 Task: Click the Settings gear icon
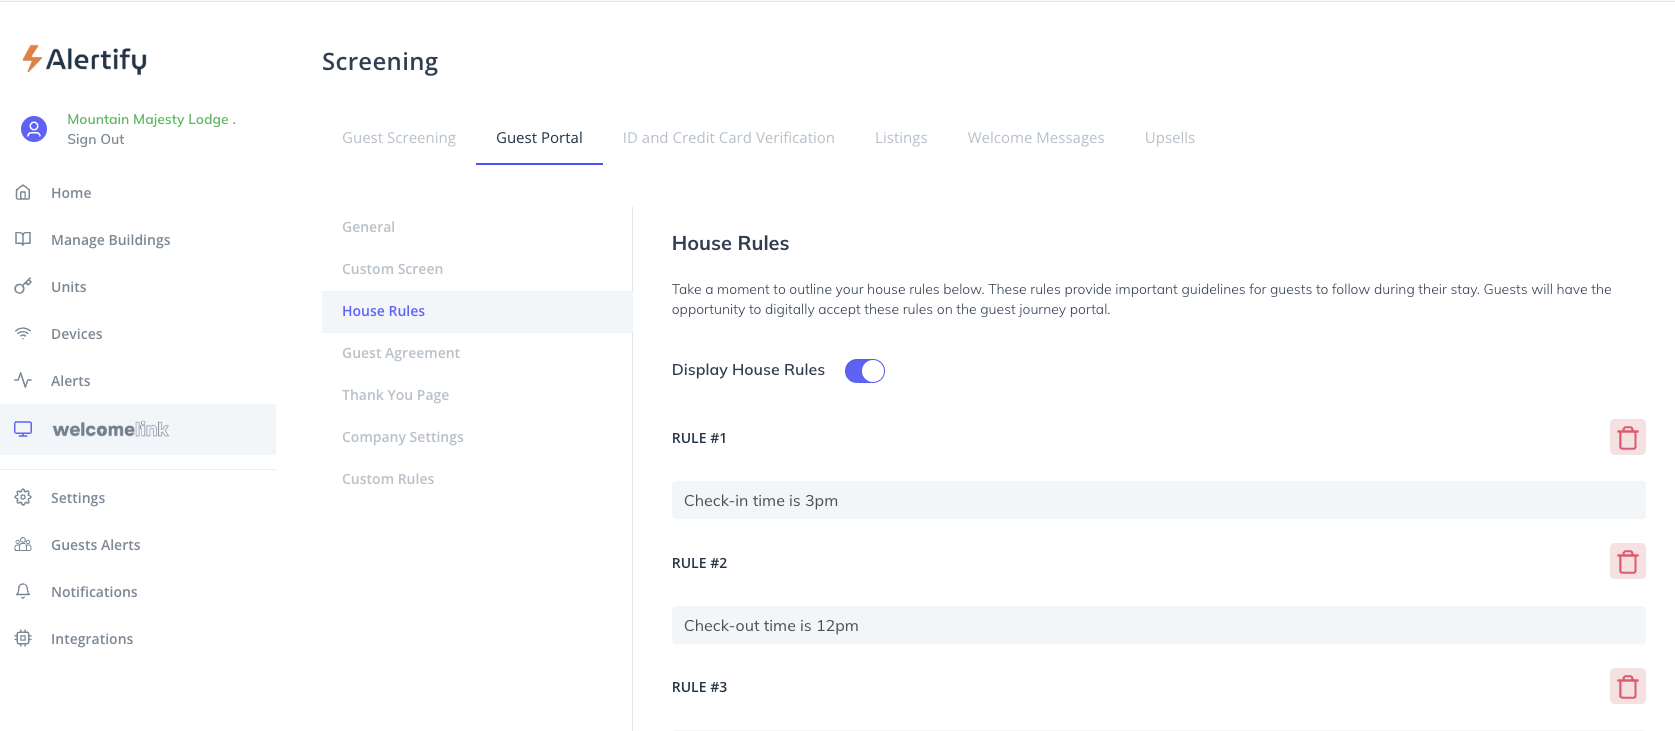[23, 497]
